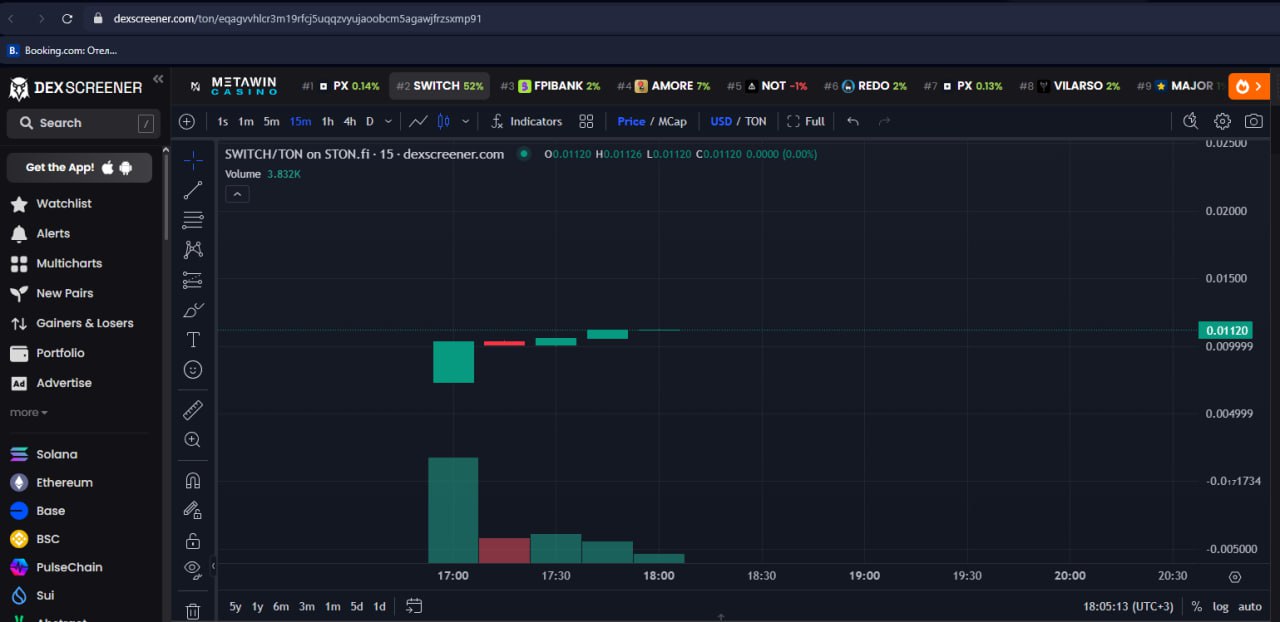This screenshot has width=1280, height=622.
Task: Select the text annotation tool
Action: tap(193, 340)
